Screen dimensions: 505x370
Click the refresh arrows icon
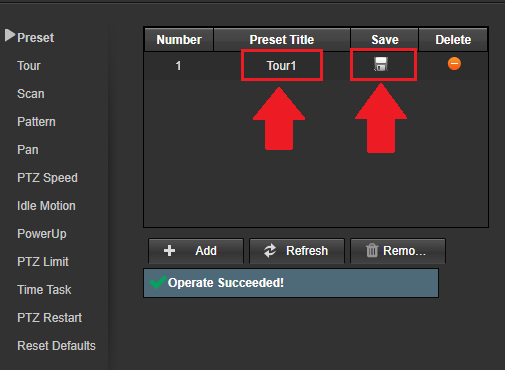270,251
